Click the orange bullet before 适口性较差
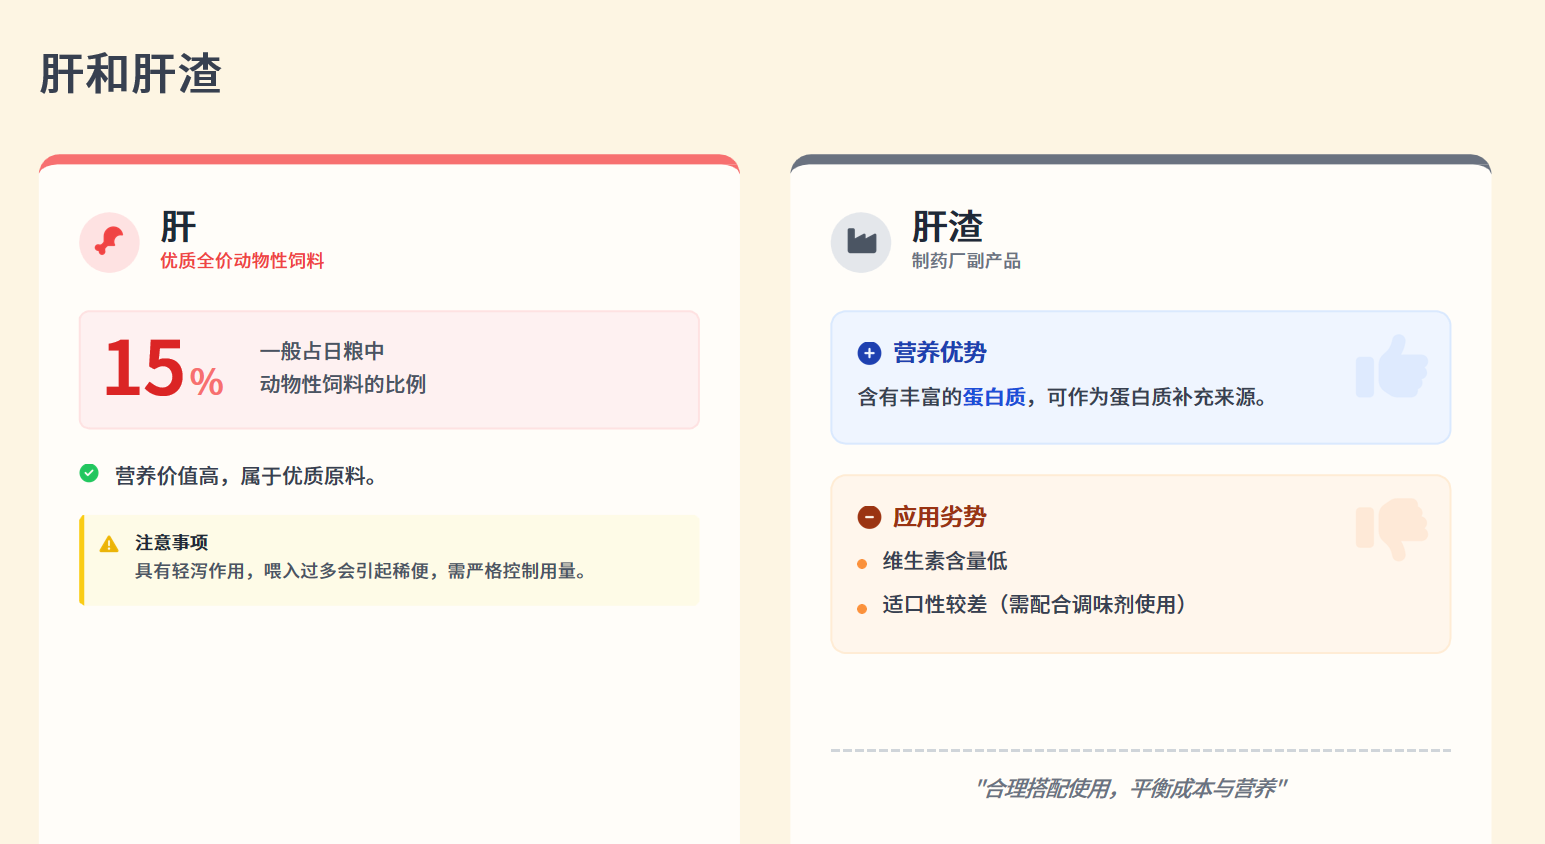The width and height of the screenshot is (1545, 844). (862, 608)
